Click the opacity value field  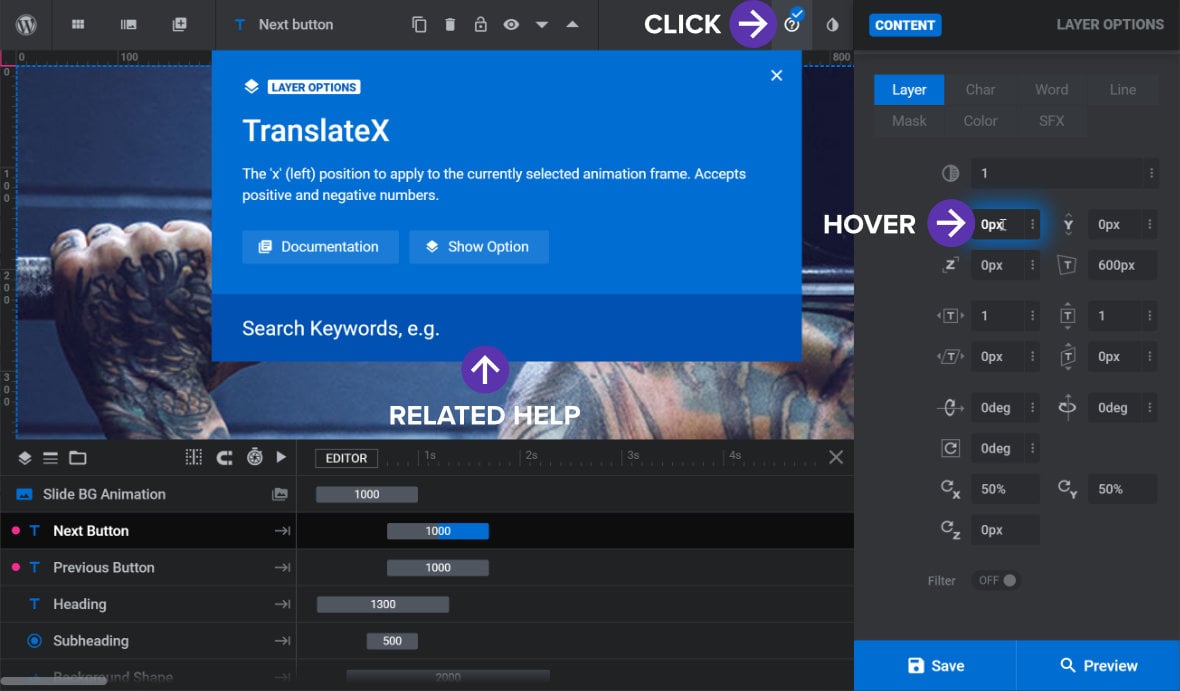click(1057, 173)
